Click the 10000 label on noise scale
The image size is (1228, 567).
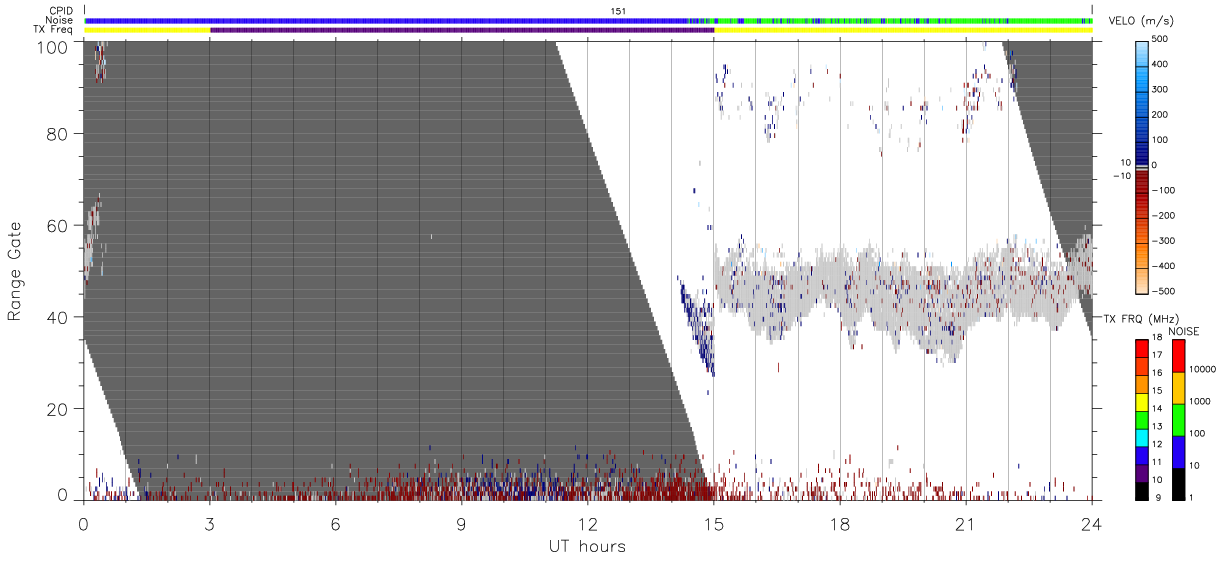tap(1204, 369)
